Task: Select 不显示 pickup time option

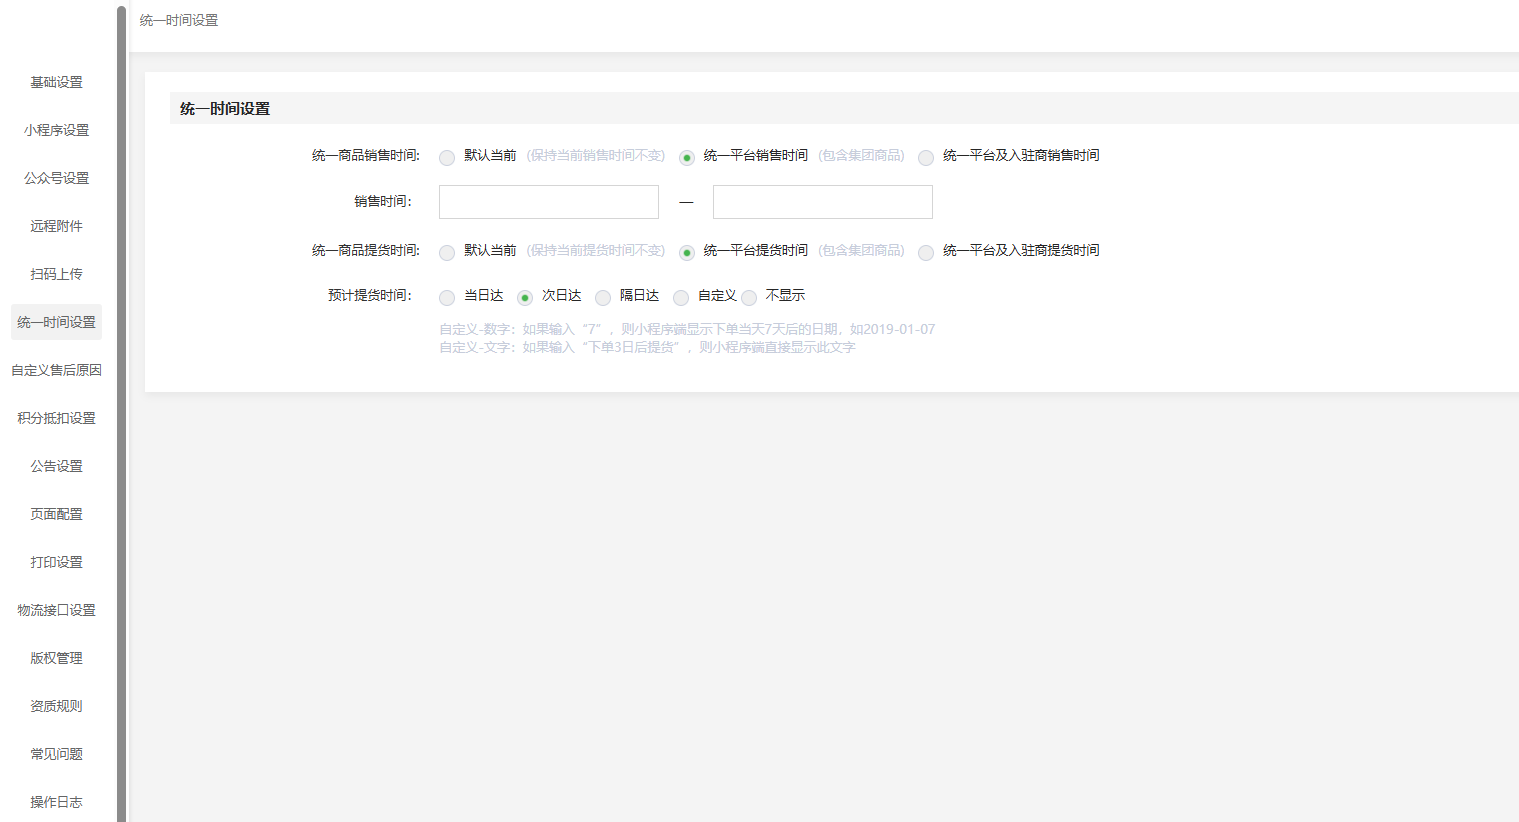Action: point(749,298)
